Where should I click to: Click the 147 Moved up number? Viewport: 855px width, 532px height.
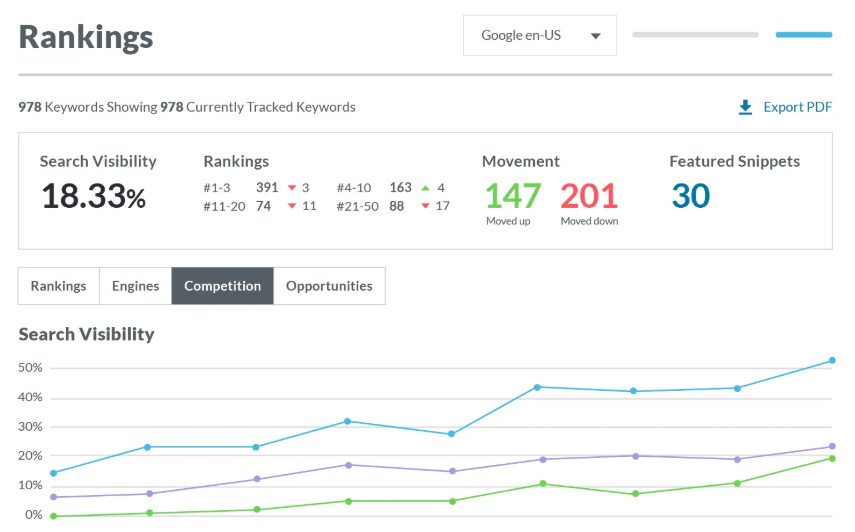(x=513, y=195)
